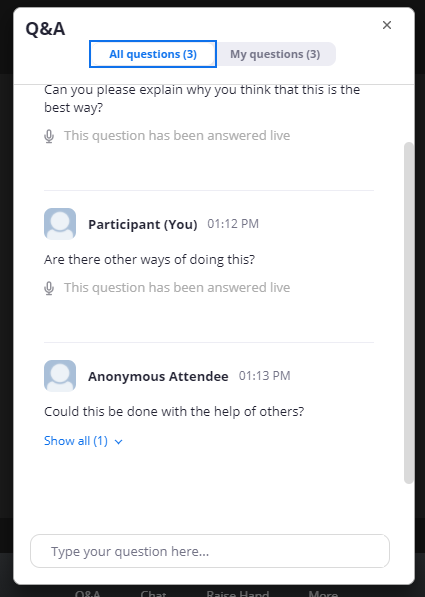Open the My questions tab
Screen dimensions: 425x597
(x=275, y=54)
